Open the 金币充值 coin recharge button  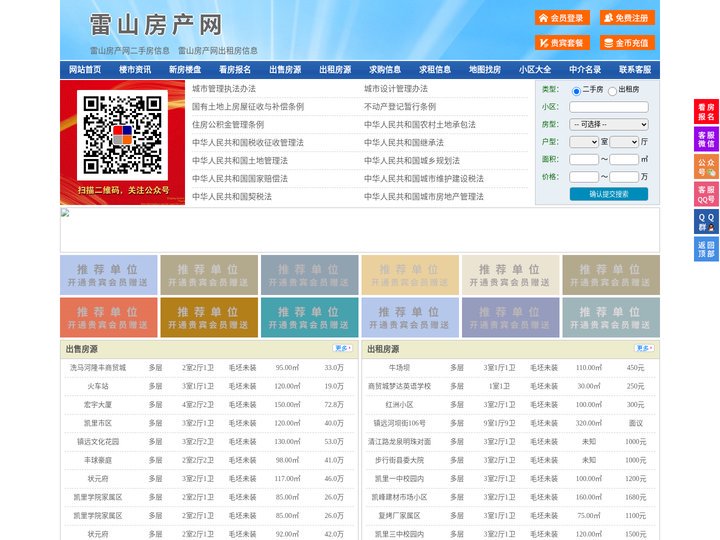(x=627, y=43)
